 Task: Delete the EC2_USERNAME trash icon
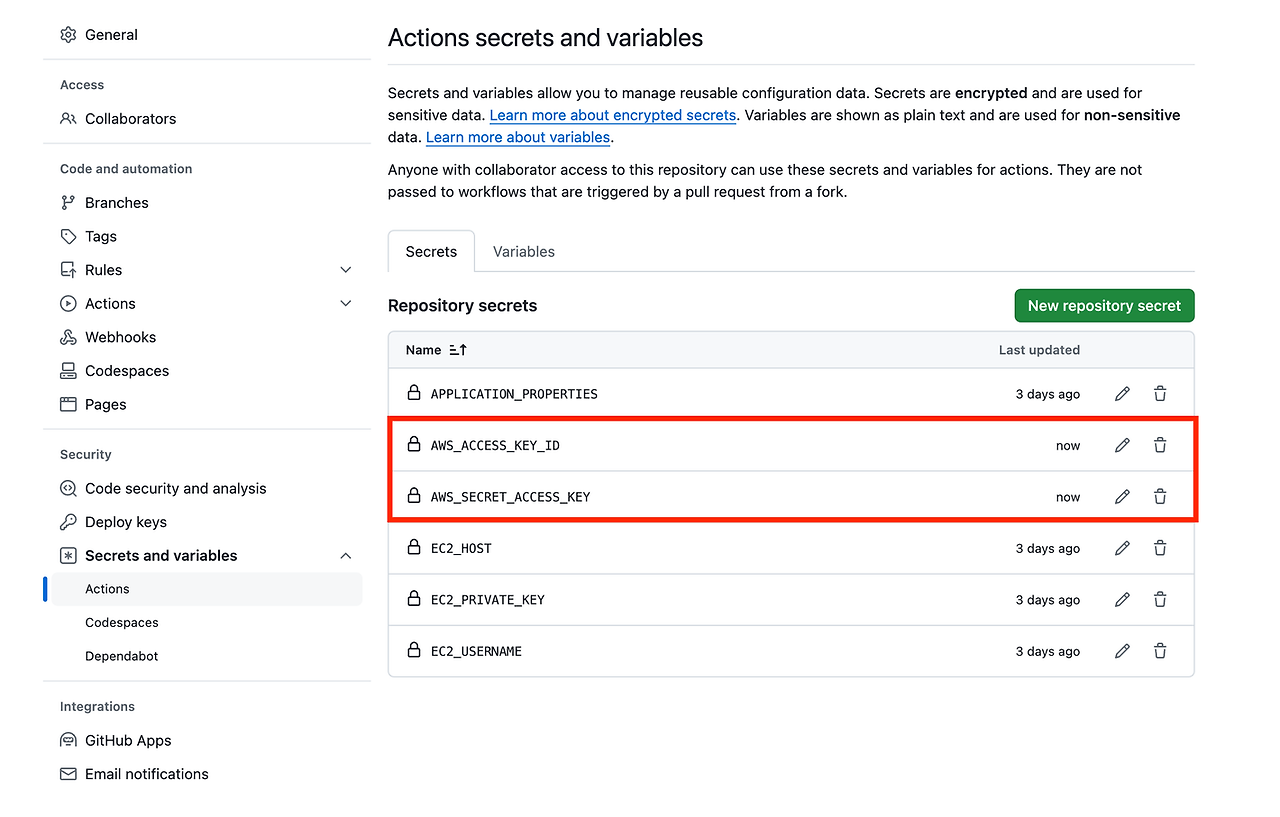pos(1160,651)
